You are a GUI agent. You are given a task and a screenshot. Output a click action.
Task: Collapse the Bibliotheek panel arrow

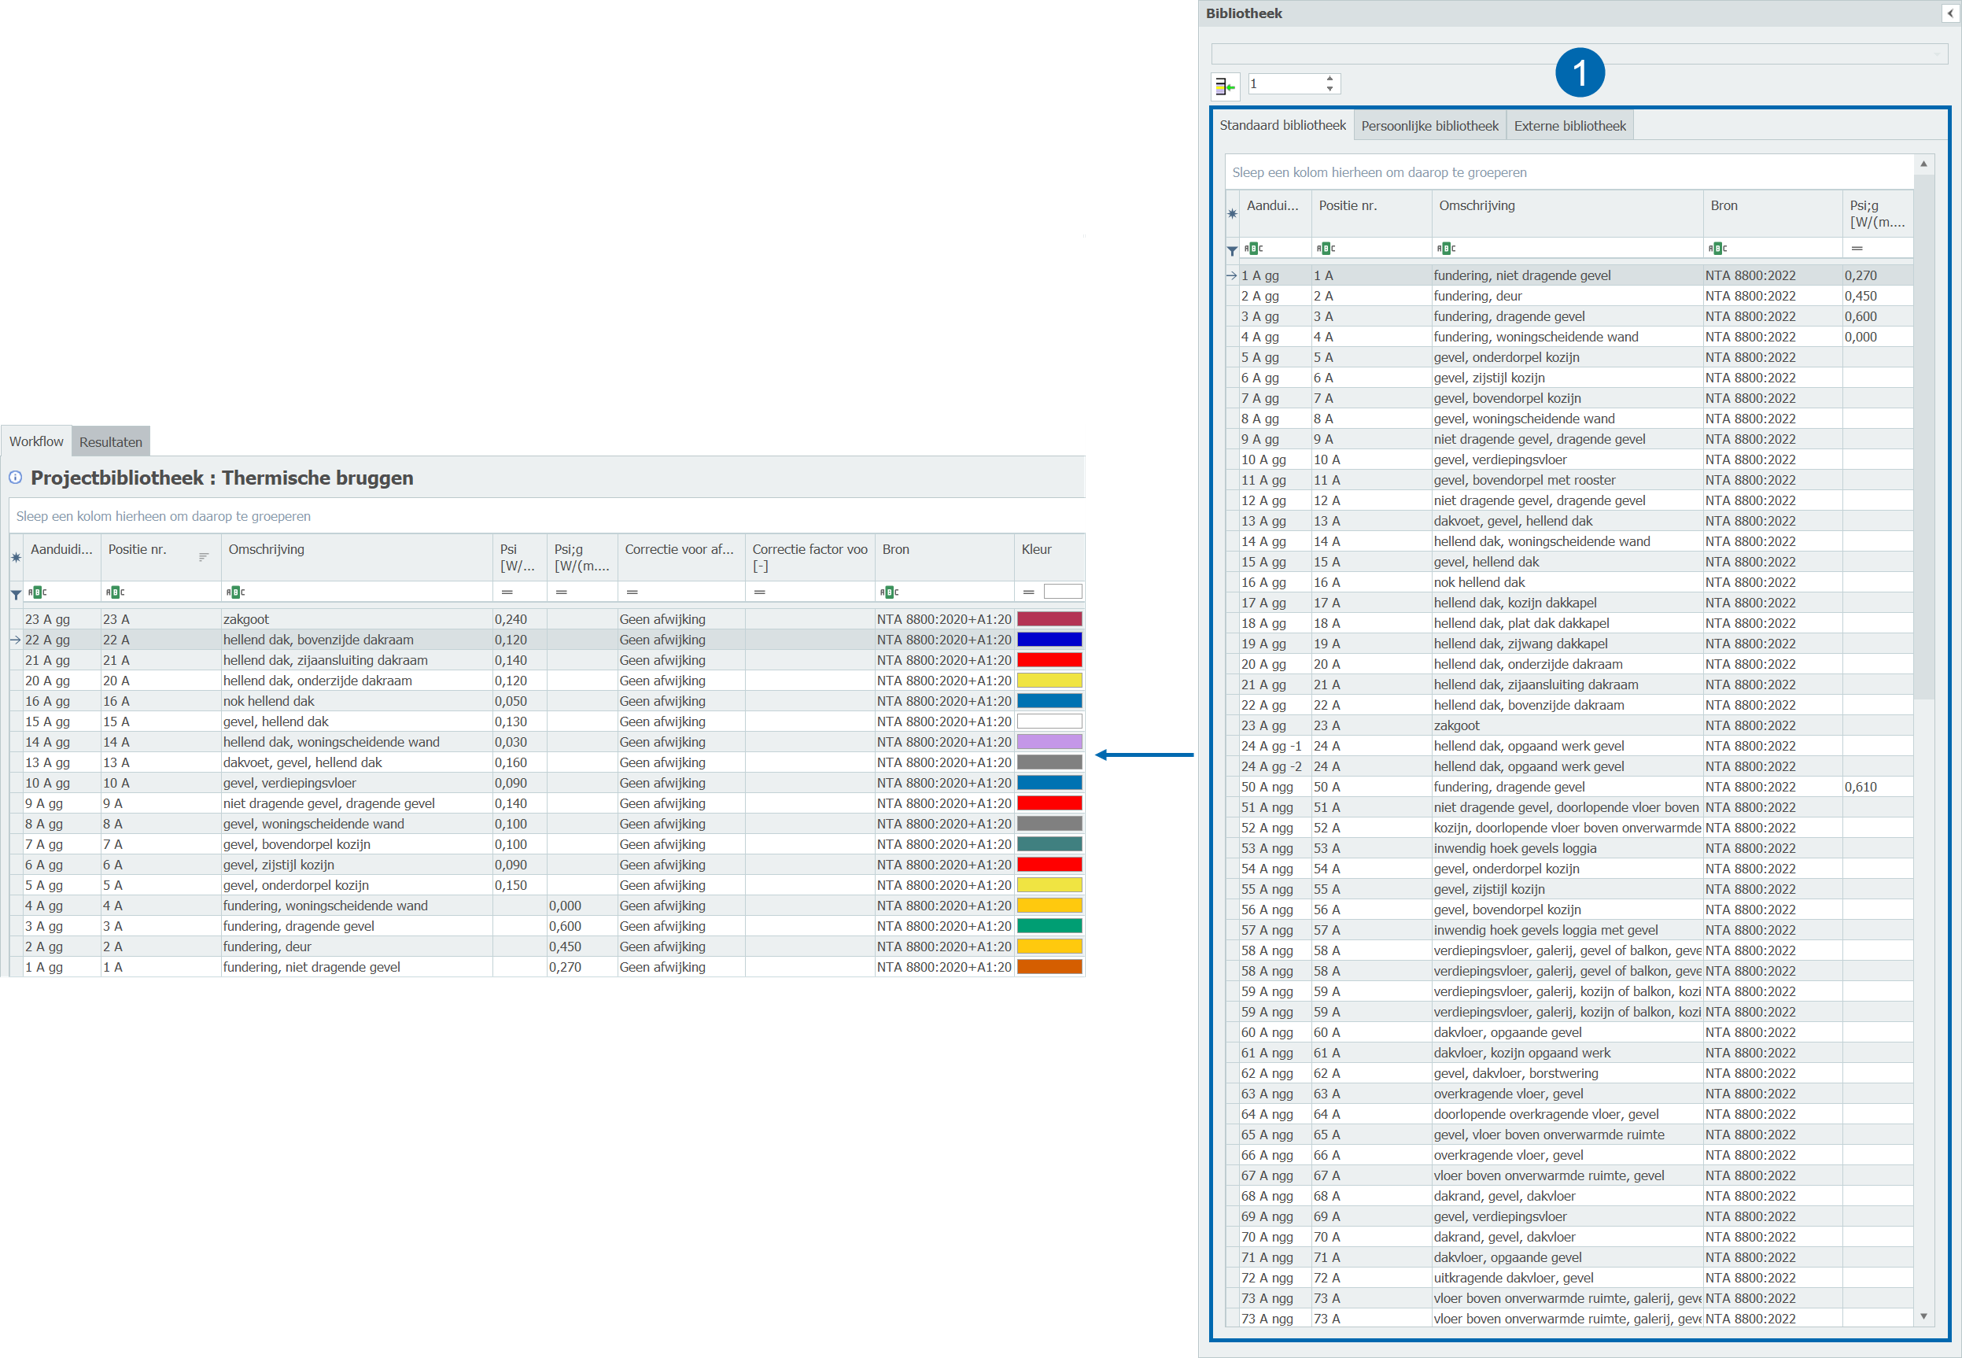1950,13
